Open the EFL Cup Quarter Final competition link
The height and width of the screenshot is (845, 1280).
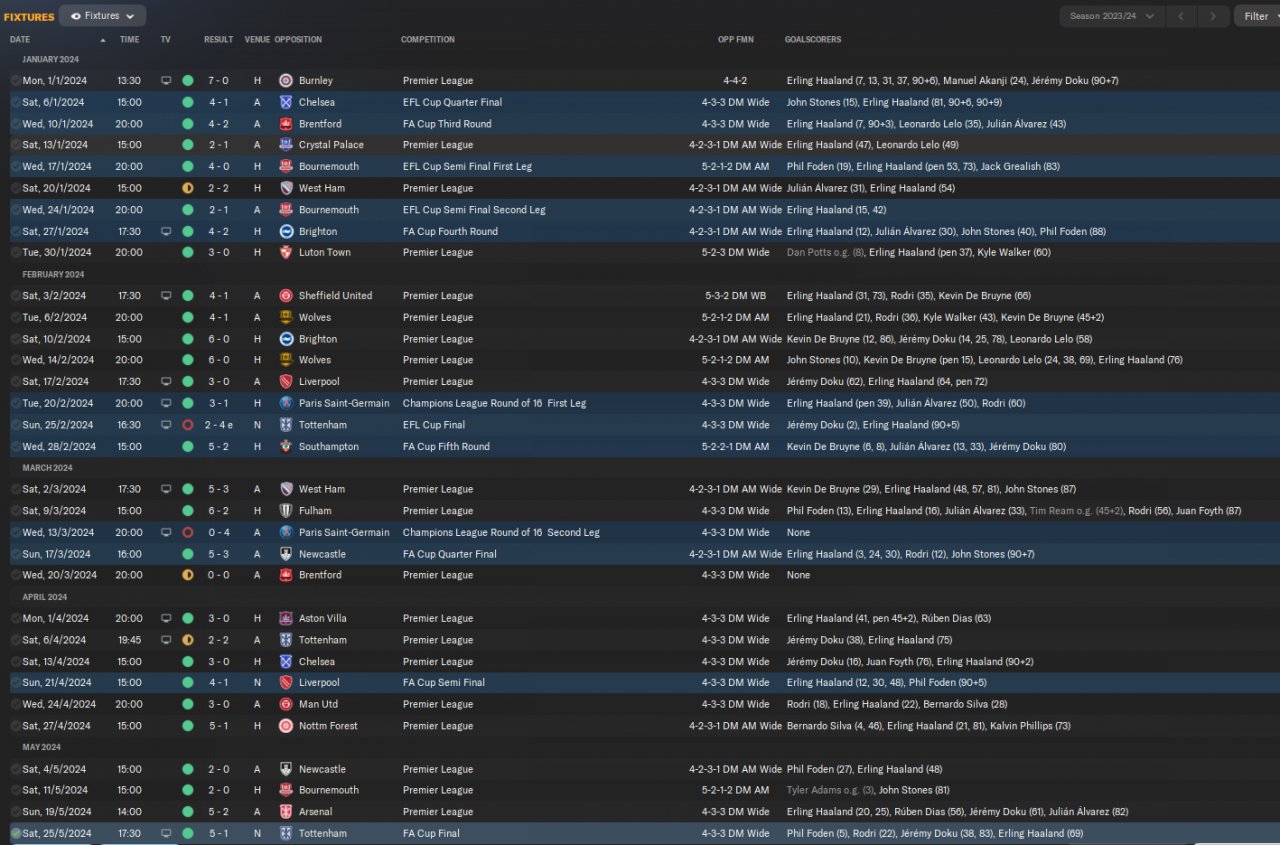coord(452,102)
